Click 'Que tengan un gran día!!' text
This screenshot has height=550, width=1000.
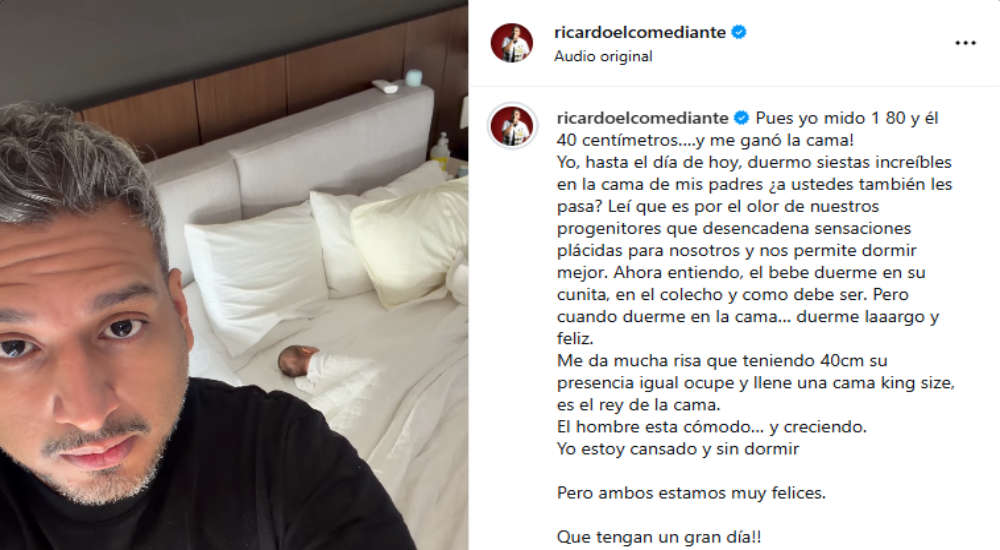pos(659,537)
